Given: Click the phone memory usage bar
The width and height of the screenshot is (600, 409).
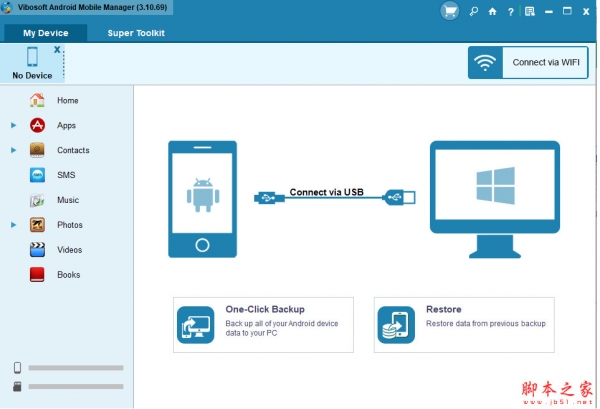Looking at the screenshot, I should click(x=76, y=368).
